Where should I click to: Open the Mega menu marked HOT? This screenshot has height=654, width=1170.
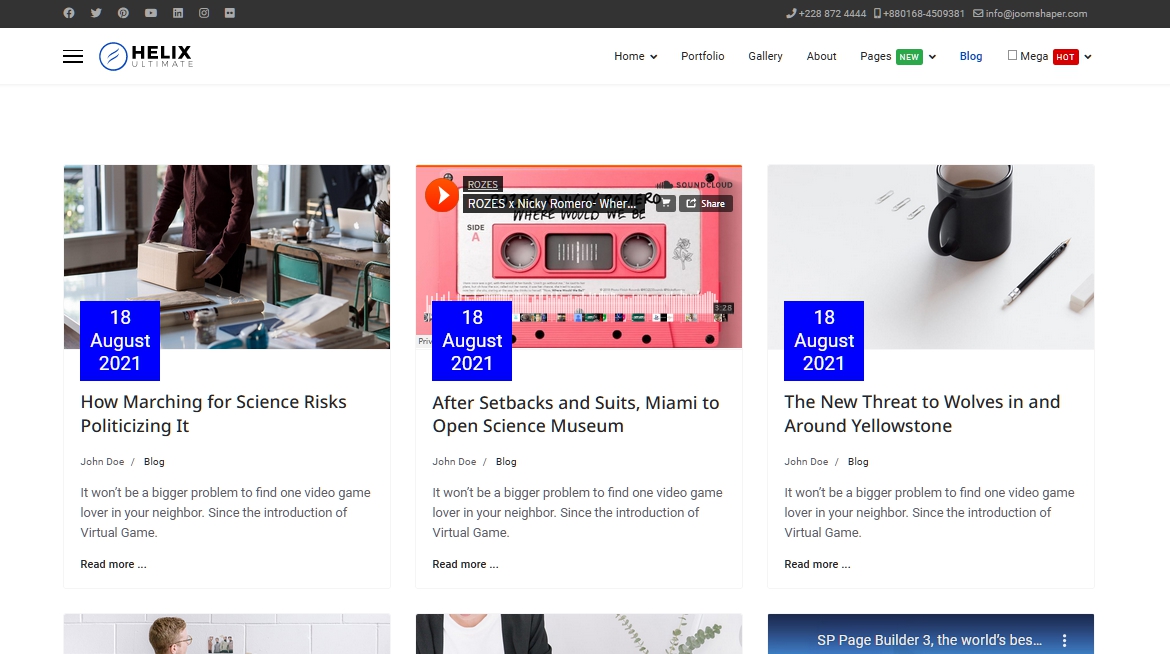tap(1049, 57)
